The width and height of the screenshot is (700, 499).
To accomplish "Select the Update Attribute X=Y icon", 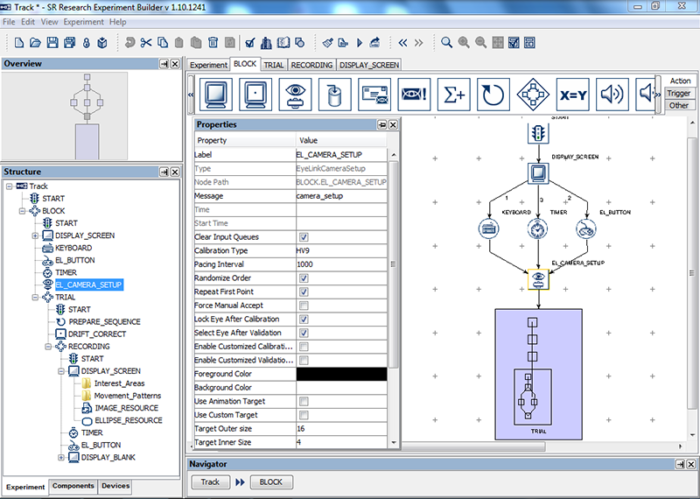I will coord(573,95).
